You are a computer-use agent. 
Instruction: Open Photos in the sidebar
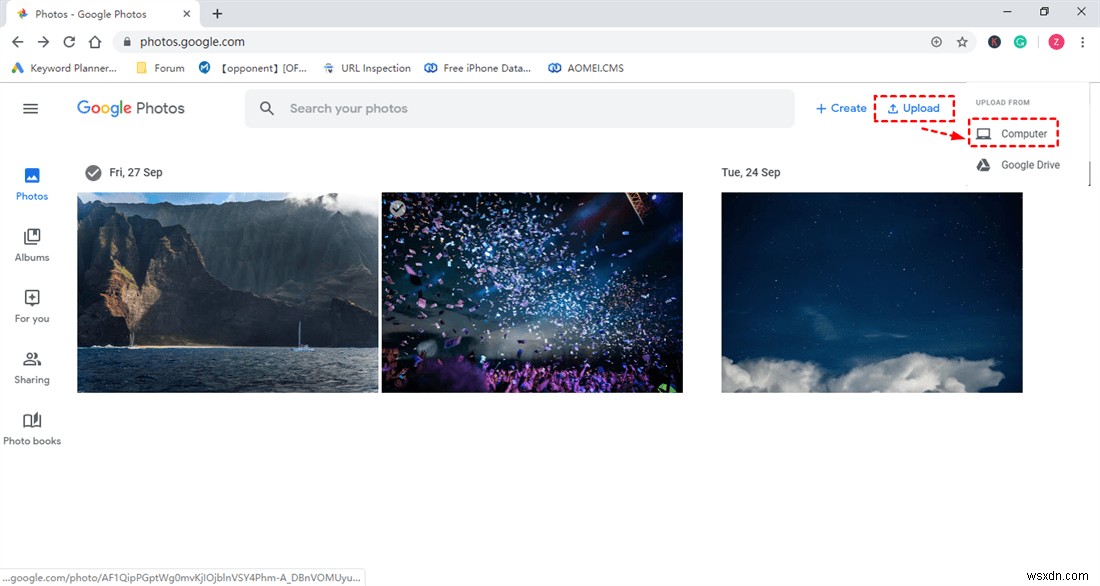(x=32, y=185)
